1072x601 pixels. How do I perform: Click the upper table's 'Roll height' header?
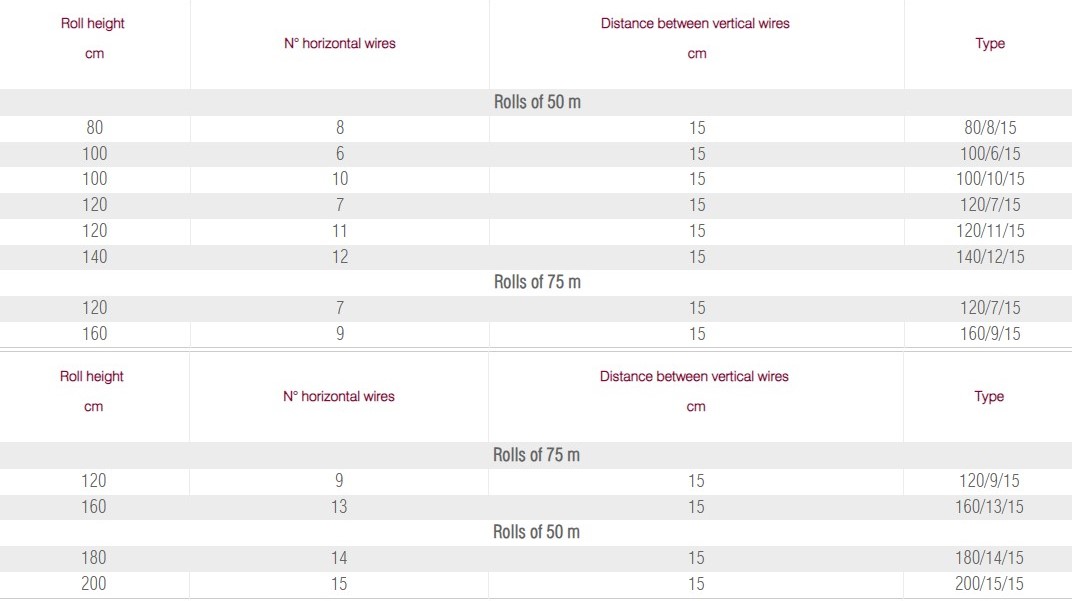[x=93, y=23]
